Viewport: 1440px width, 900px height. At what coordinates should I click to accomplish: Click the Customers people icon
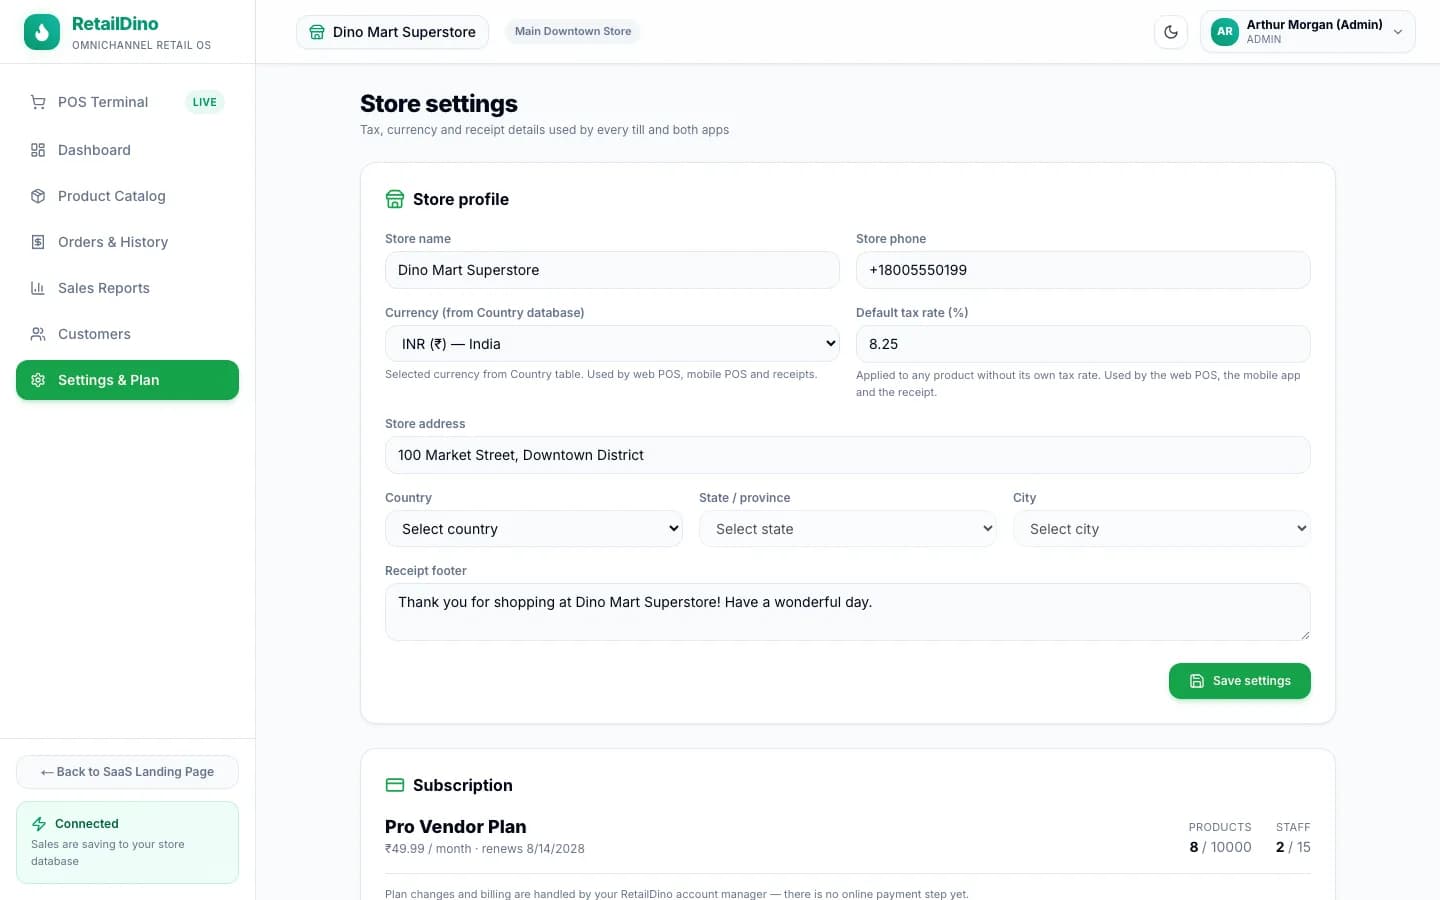38,334
